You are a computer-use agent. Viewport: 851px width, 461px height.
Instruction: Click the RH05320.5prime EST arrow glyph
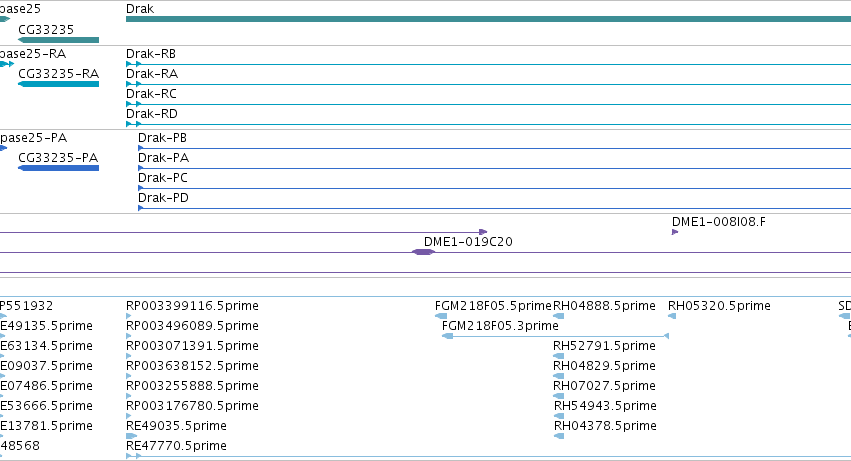tap(672, 316)
